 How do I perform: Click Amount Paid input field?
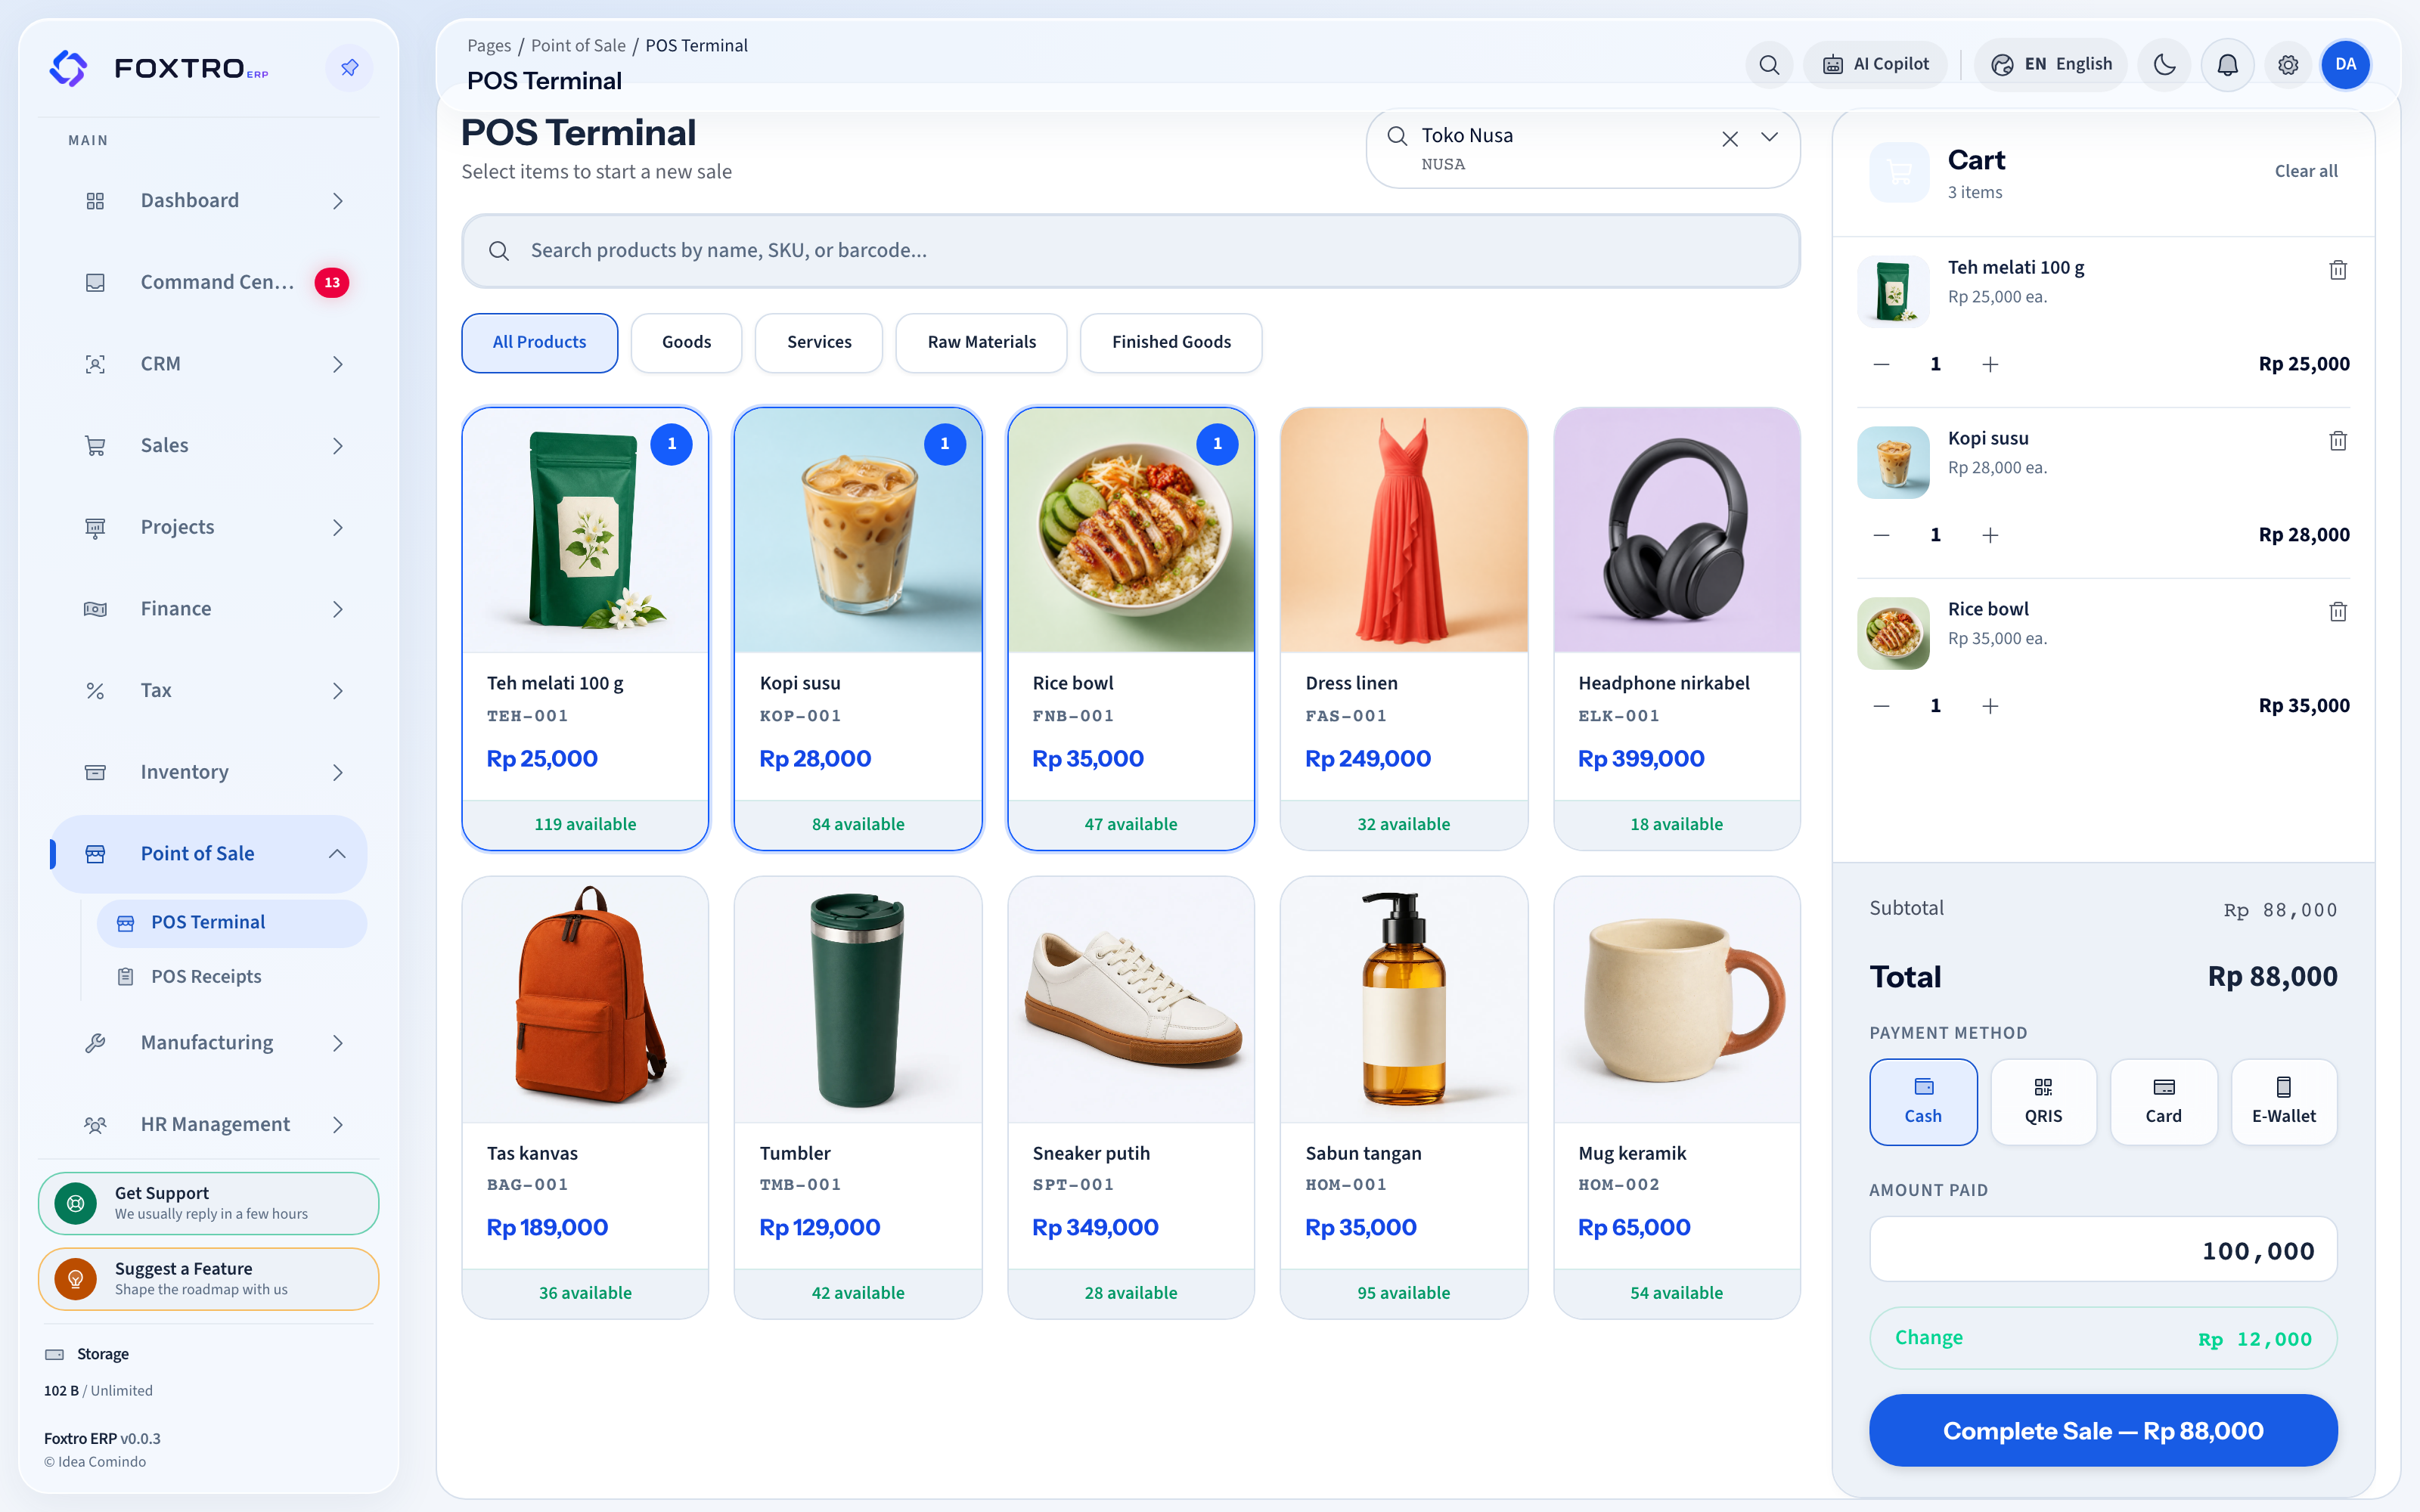2103,1250
